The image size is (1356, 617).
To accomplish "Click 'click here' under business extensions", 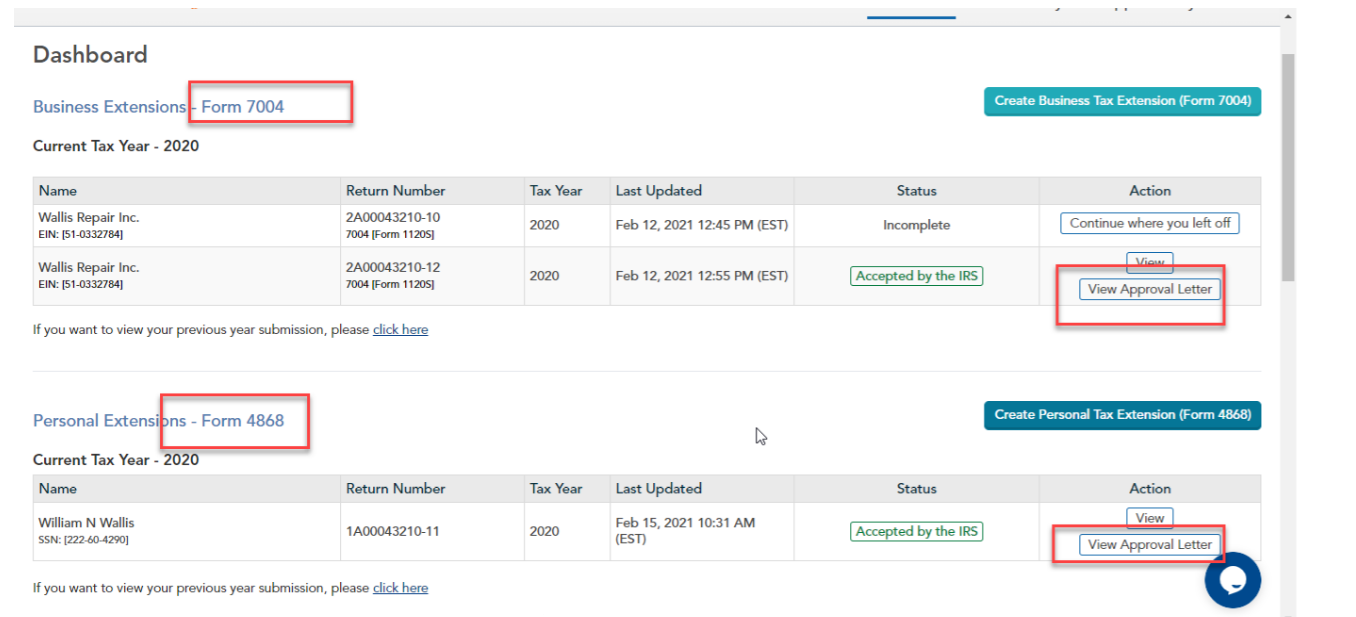I will point(400,329).
